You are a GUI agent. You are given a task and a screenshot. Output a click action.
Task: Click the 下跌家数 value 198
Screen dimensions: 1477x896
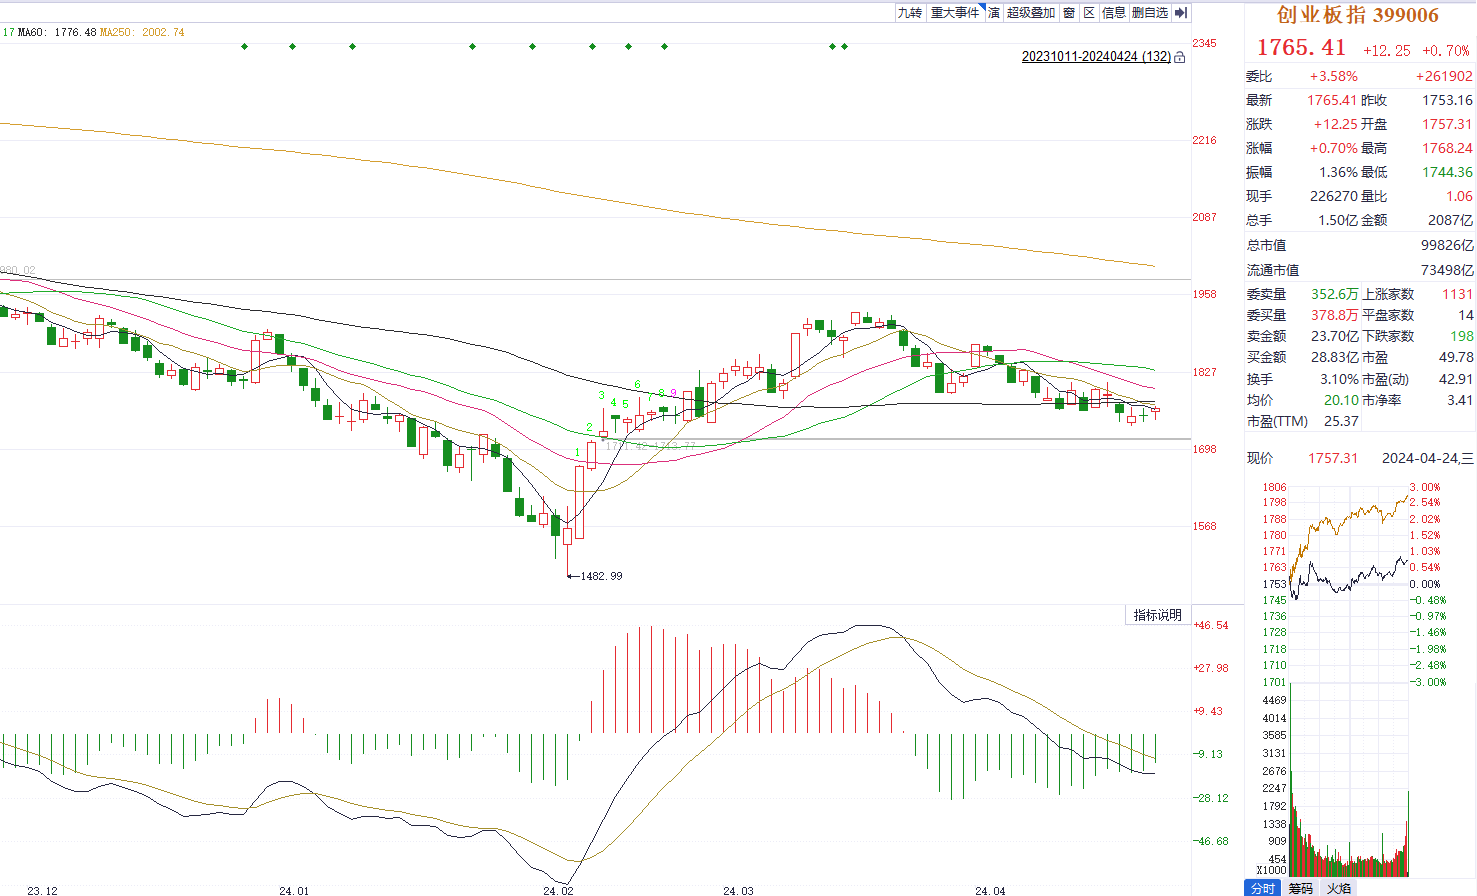coord(1461,336)
